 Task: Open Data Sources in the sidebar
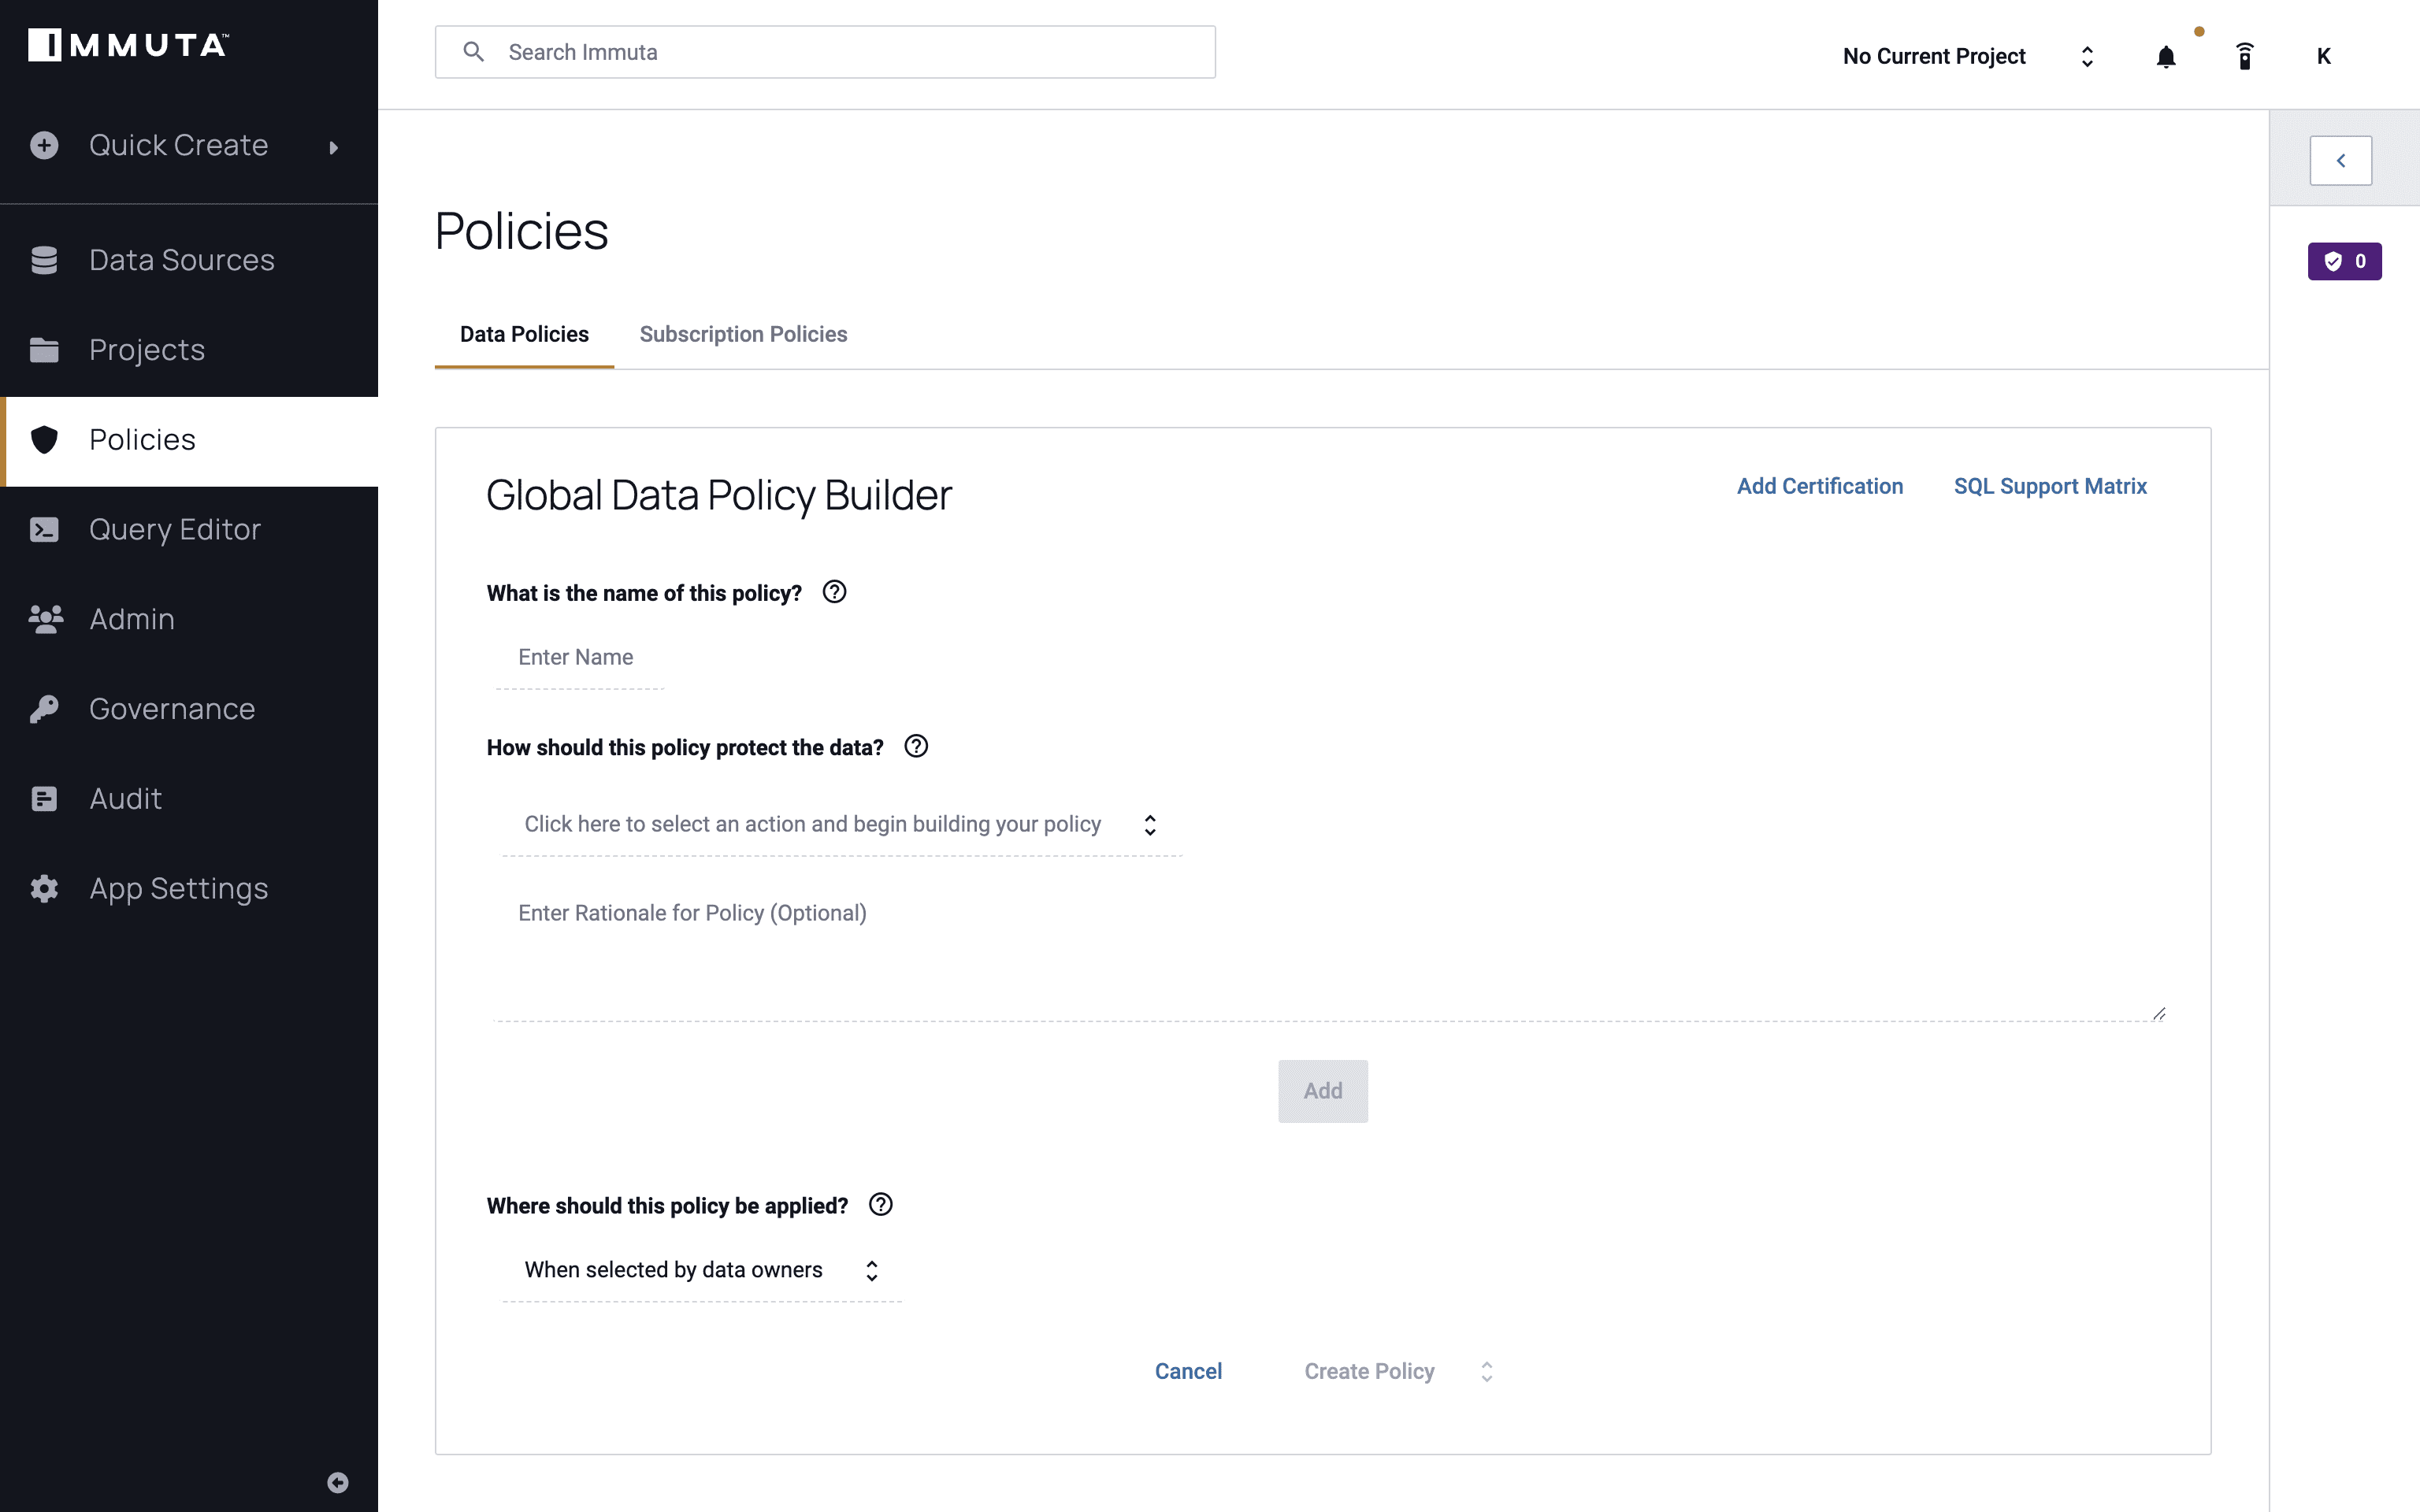(x=189, y=260)
